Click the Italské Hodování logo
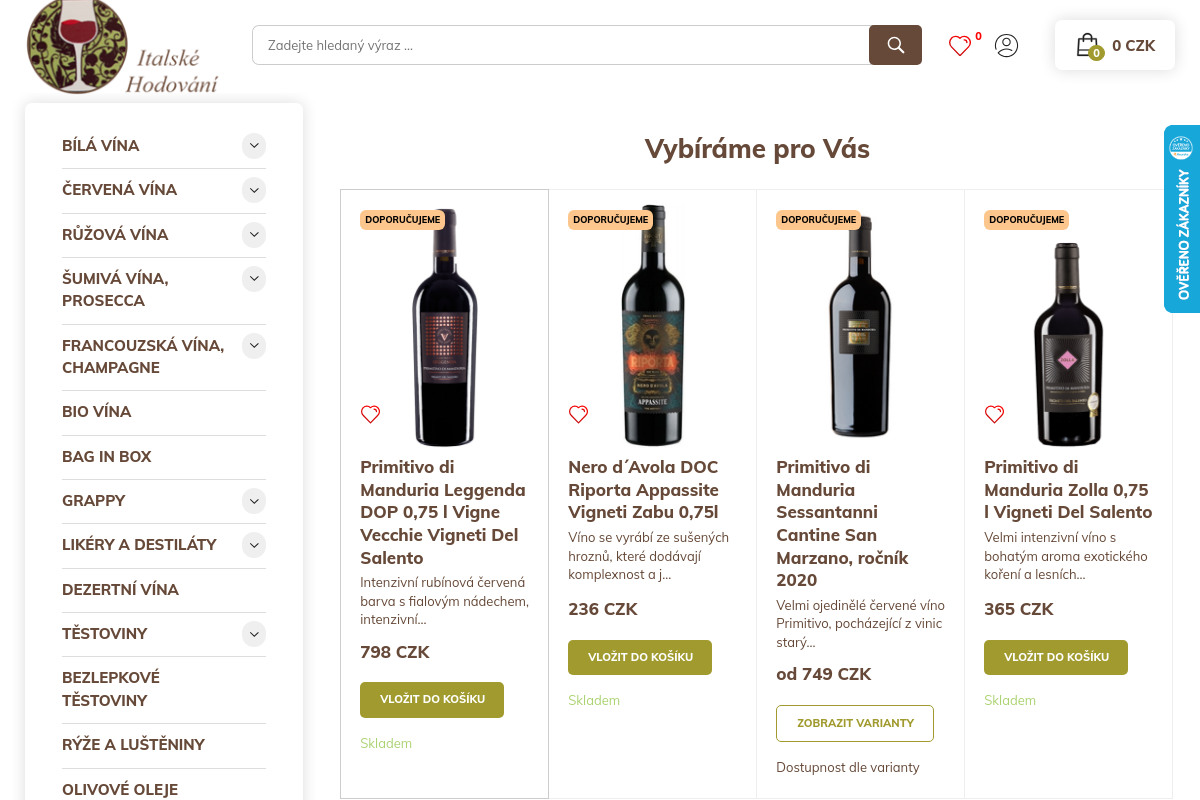 coord(122,48)
